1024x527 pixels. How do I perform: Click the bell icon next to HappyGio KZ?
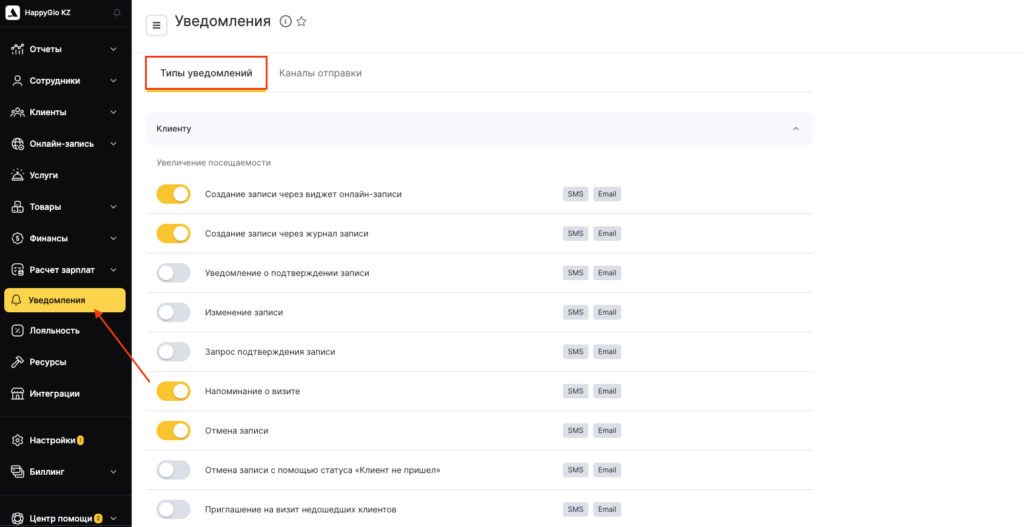[x=117, y=12]
